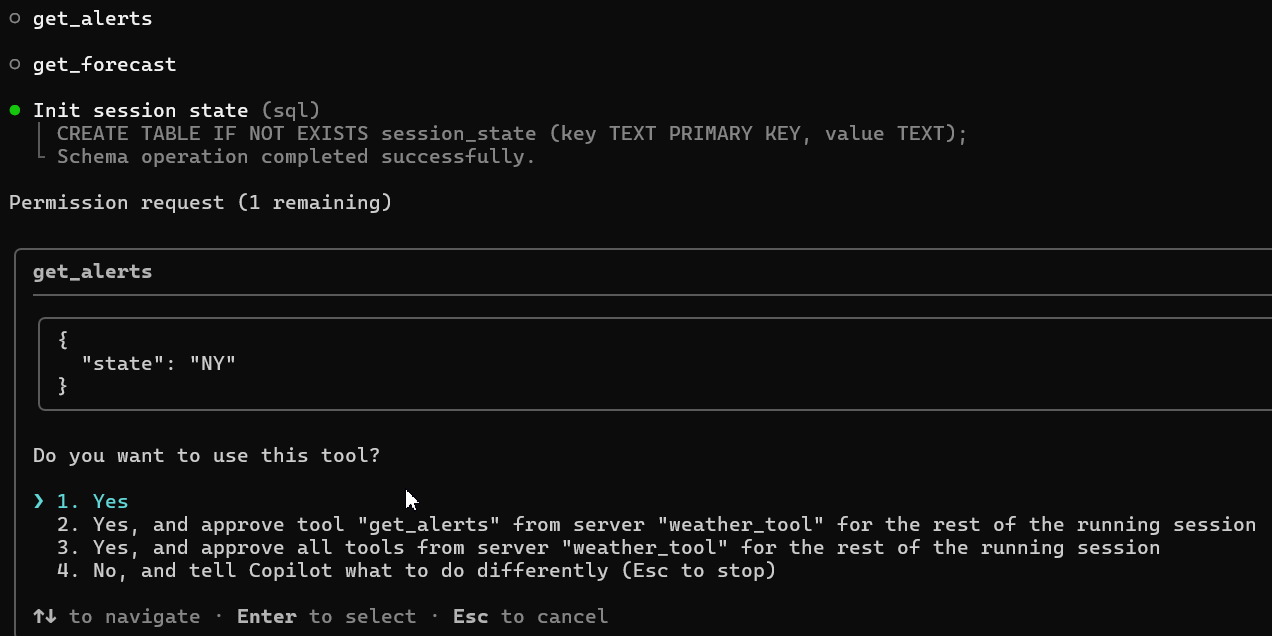
Task: Click the CREATE TABLE SQL statement line
Action: [512, 133]
